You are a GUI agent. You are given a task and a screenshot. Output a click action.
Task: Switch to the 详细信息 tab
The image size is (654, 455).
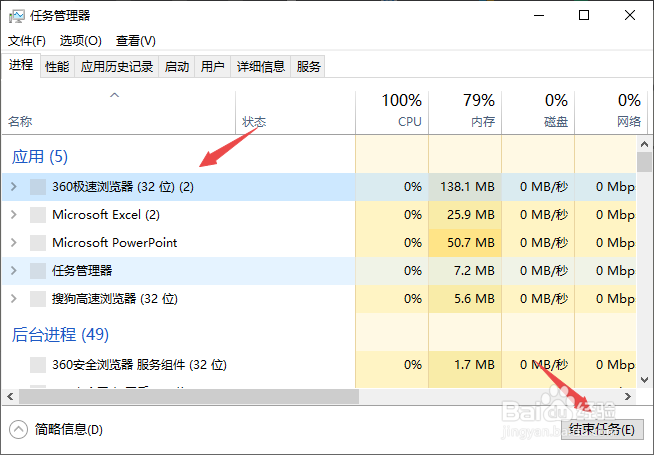click(261, 66)
